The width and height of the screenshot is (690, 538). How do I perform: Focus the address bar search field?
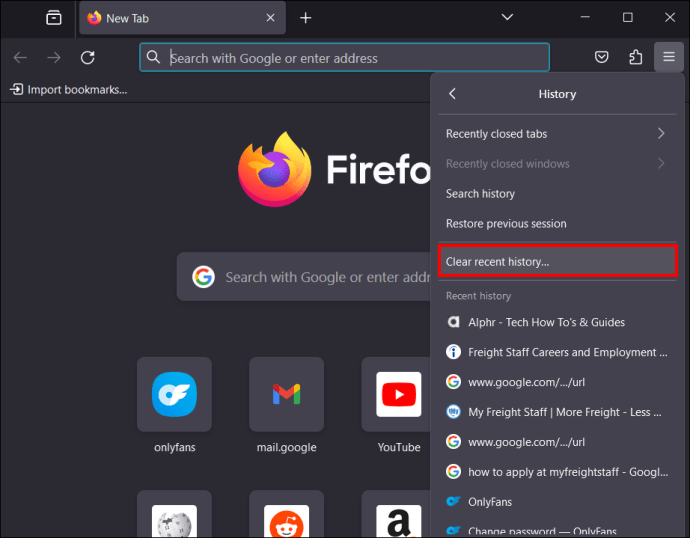(x=345, y=58)
